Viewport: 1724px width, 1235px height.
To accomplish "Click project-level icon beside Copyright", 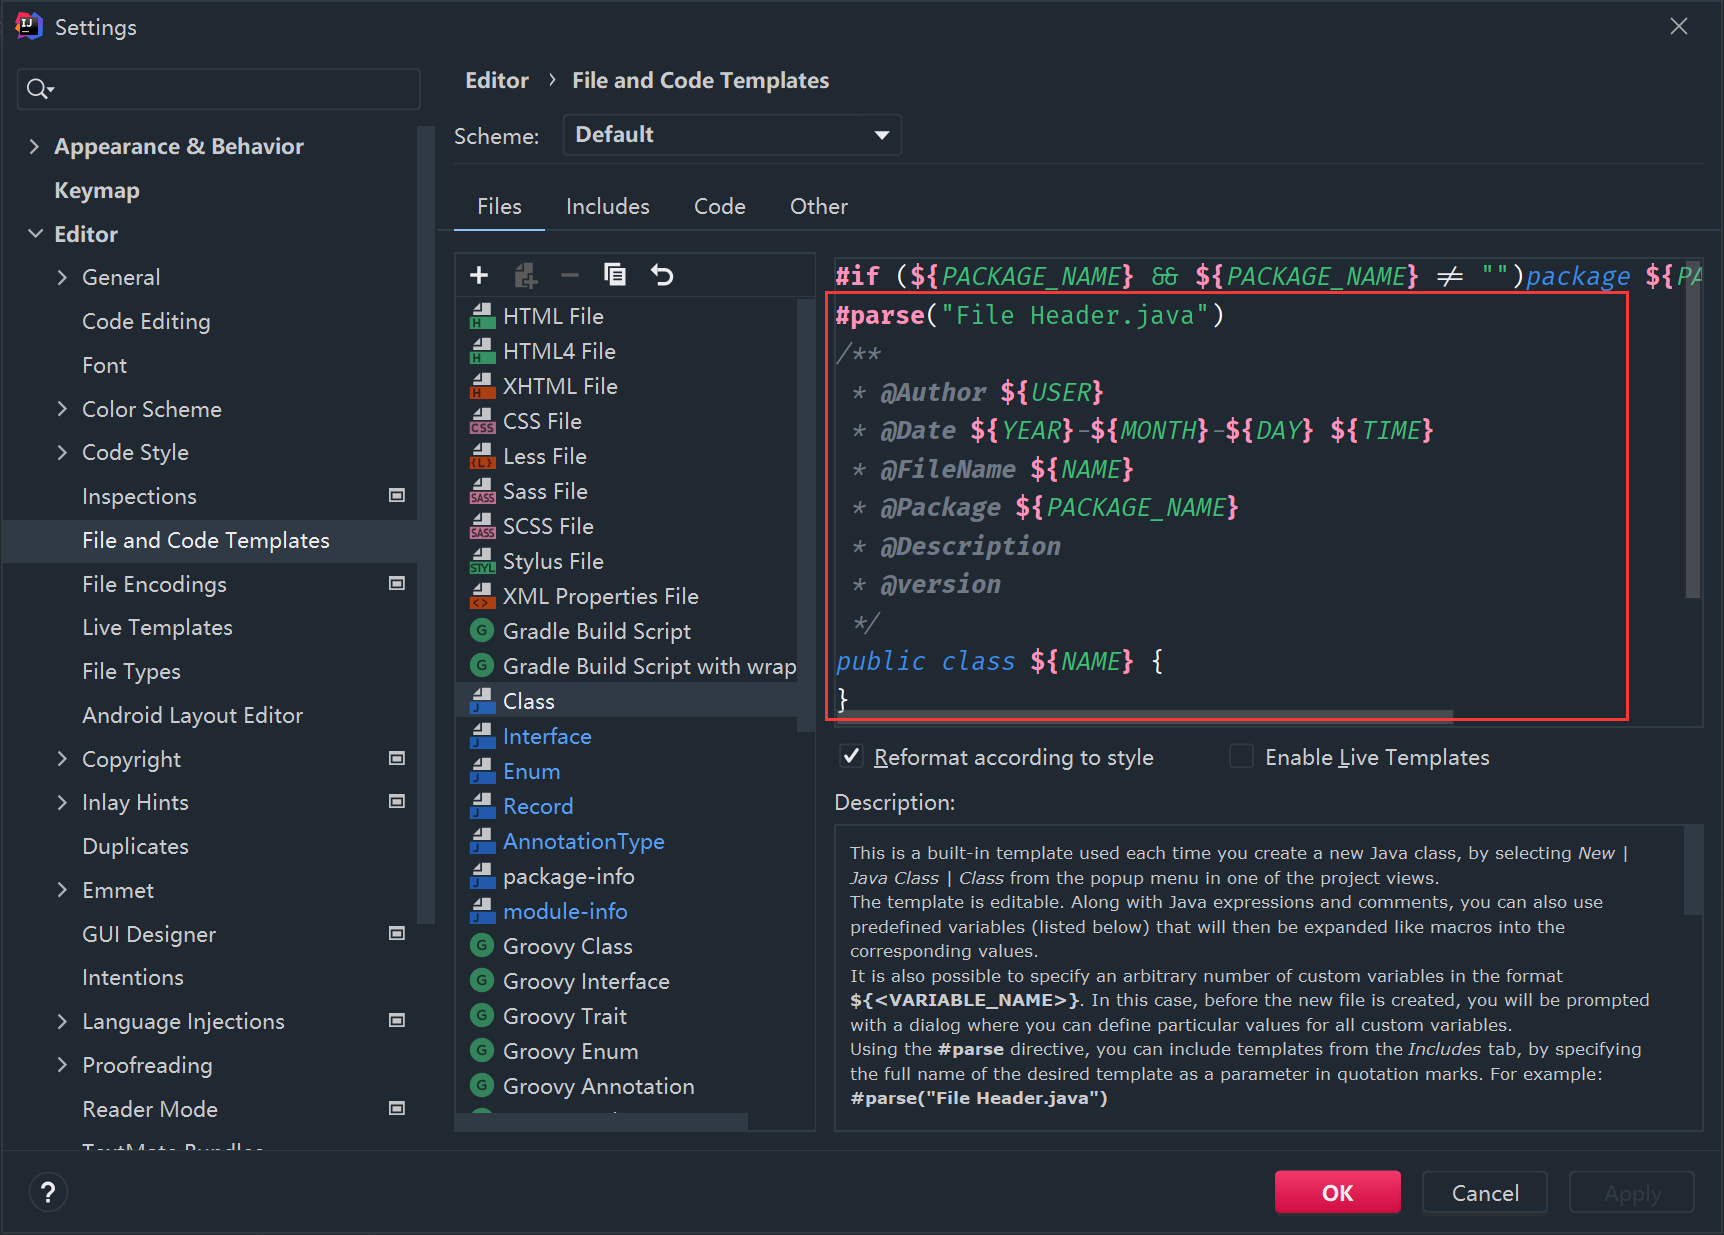I will click(397, 759).
